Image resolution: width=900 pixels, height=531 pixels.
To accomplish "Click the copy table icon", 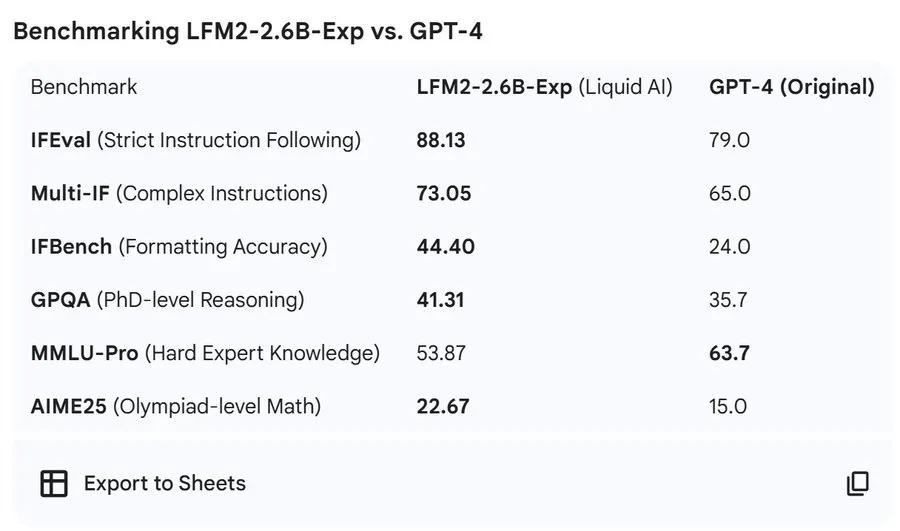I will point(857,484).
